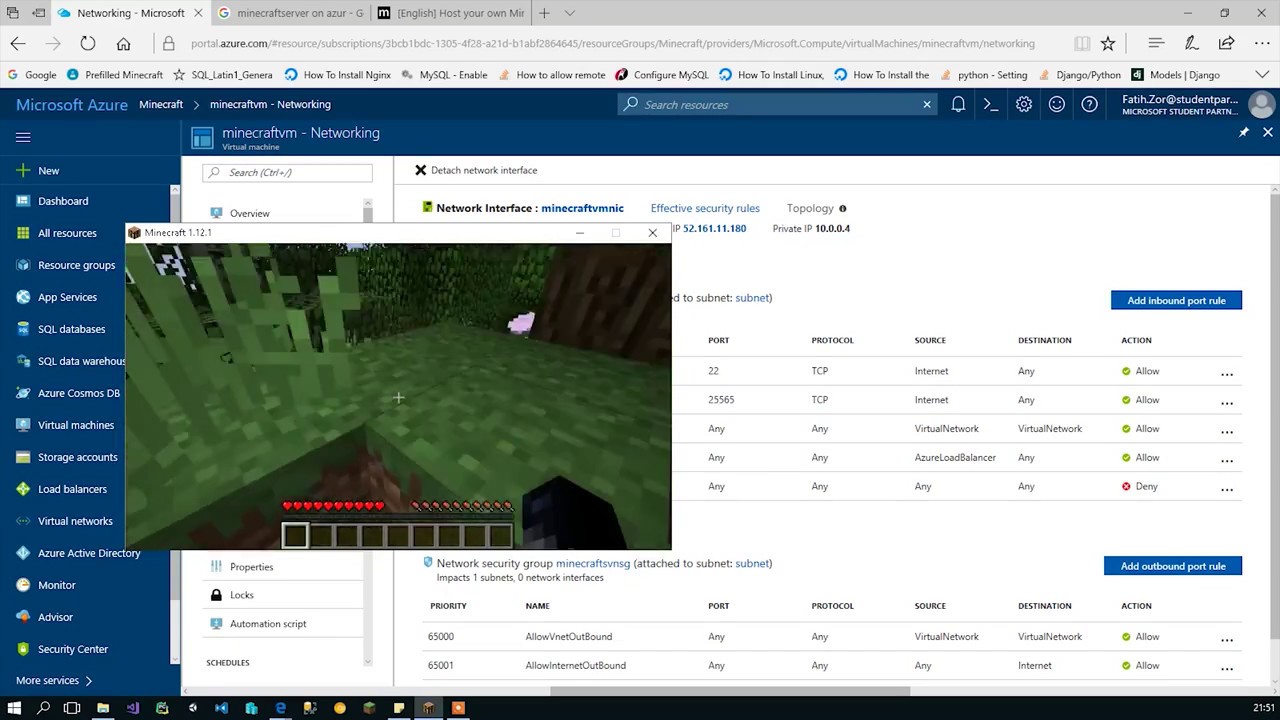Click Add inbound port rule
Viewport: 1280px width, 720px height.
click(x=1176, y=300)
